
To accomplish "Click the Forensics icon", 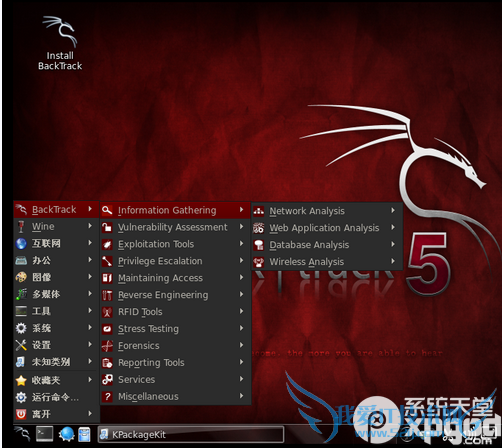I will point(107,346).
